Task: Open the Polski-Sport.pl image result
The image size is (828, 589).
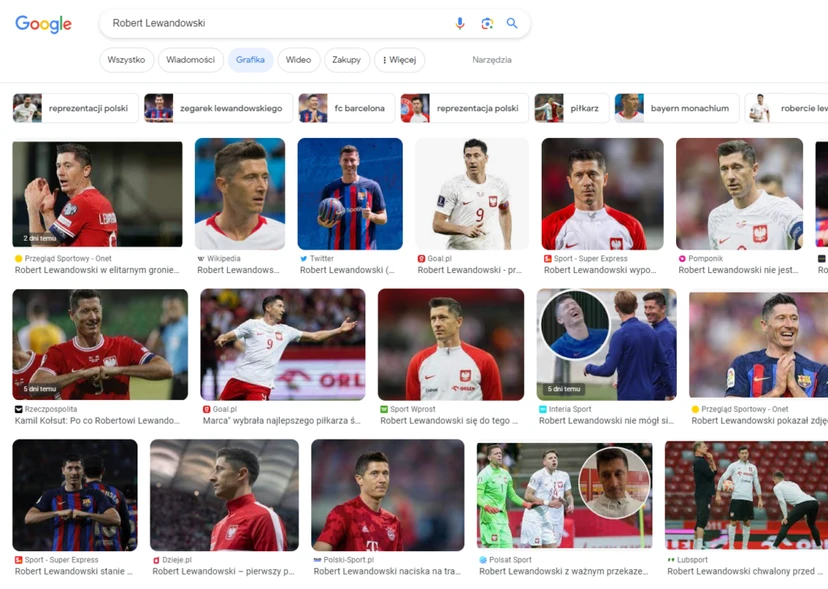Action: tap(388, 495)
